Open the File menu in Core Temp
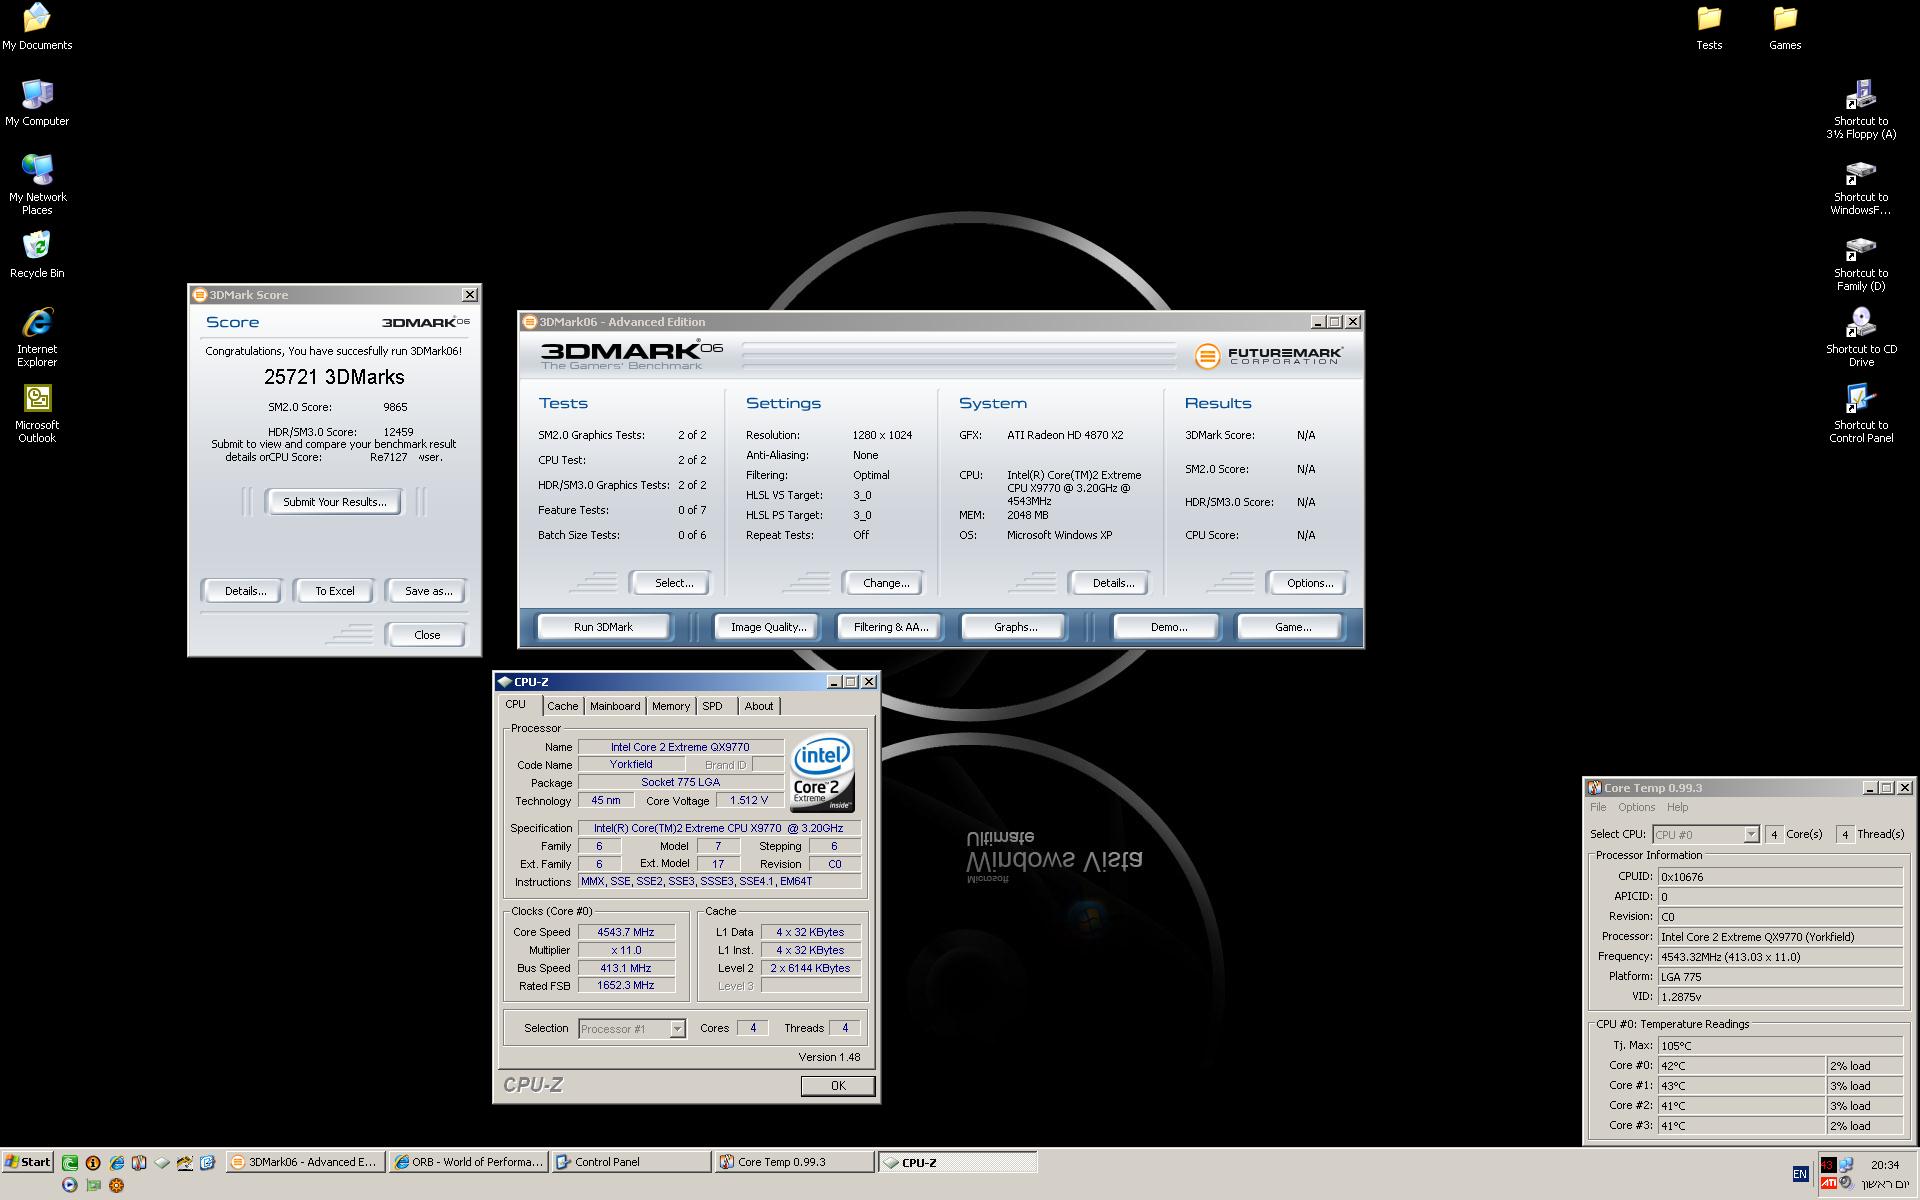 [1598, 807]
